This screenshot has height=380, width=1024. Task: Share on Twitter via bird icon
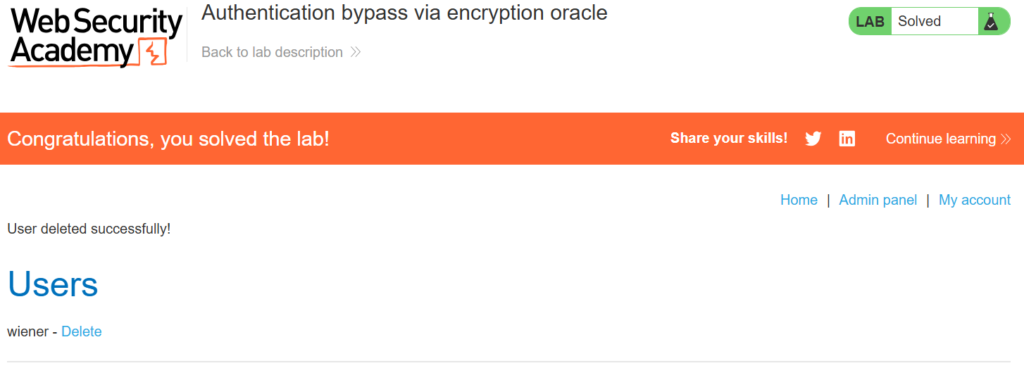(x=813, y=138)
